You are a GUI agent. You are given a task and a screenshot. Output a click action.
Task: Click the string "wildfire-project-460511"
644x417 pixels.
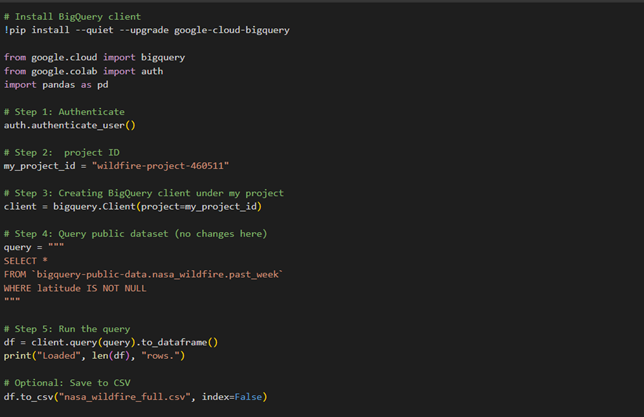(x=160, y=166)
